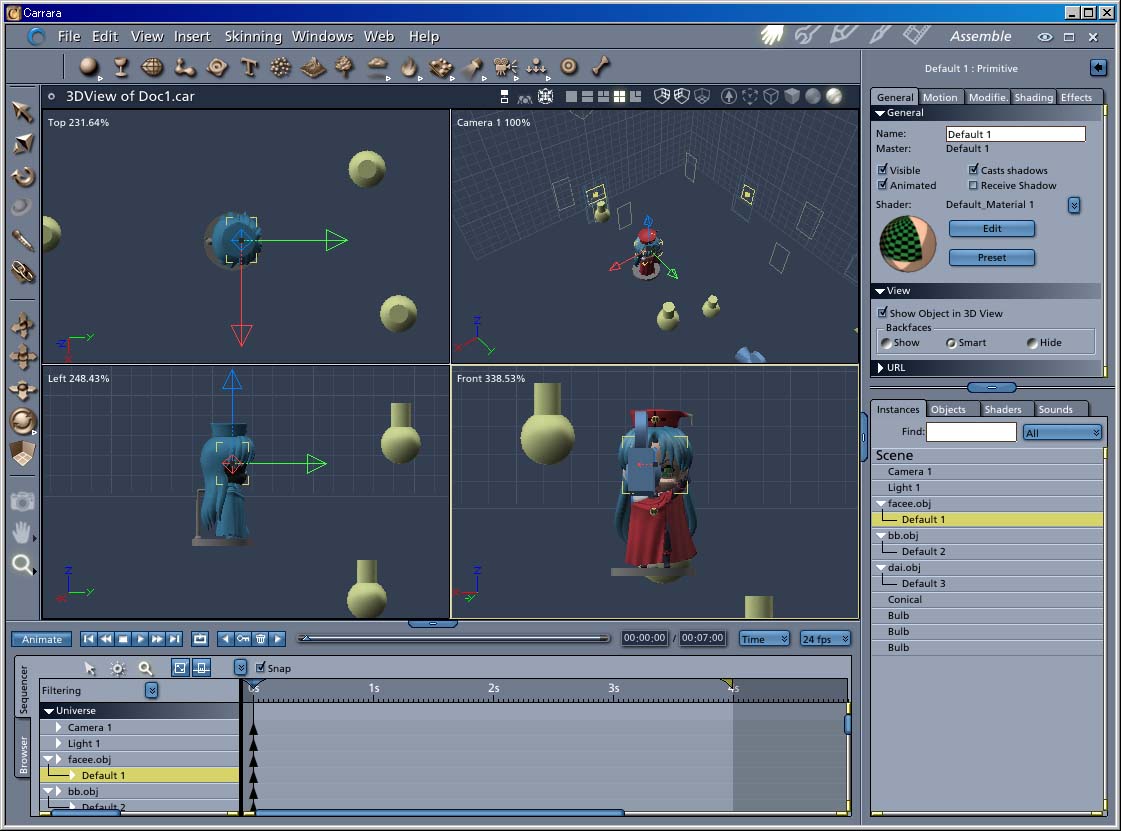Select the fire effect tool in toolbar
Screen dimensions: 1121x831
[x=408, y=68]
